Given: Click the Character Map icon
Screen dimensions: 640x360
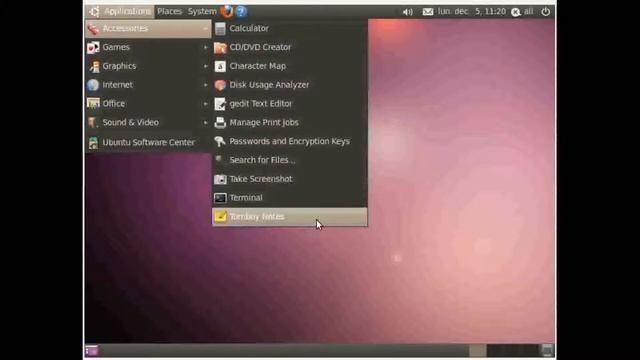Looking at the screenshot, I should pos(220,66).
